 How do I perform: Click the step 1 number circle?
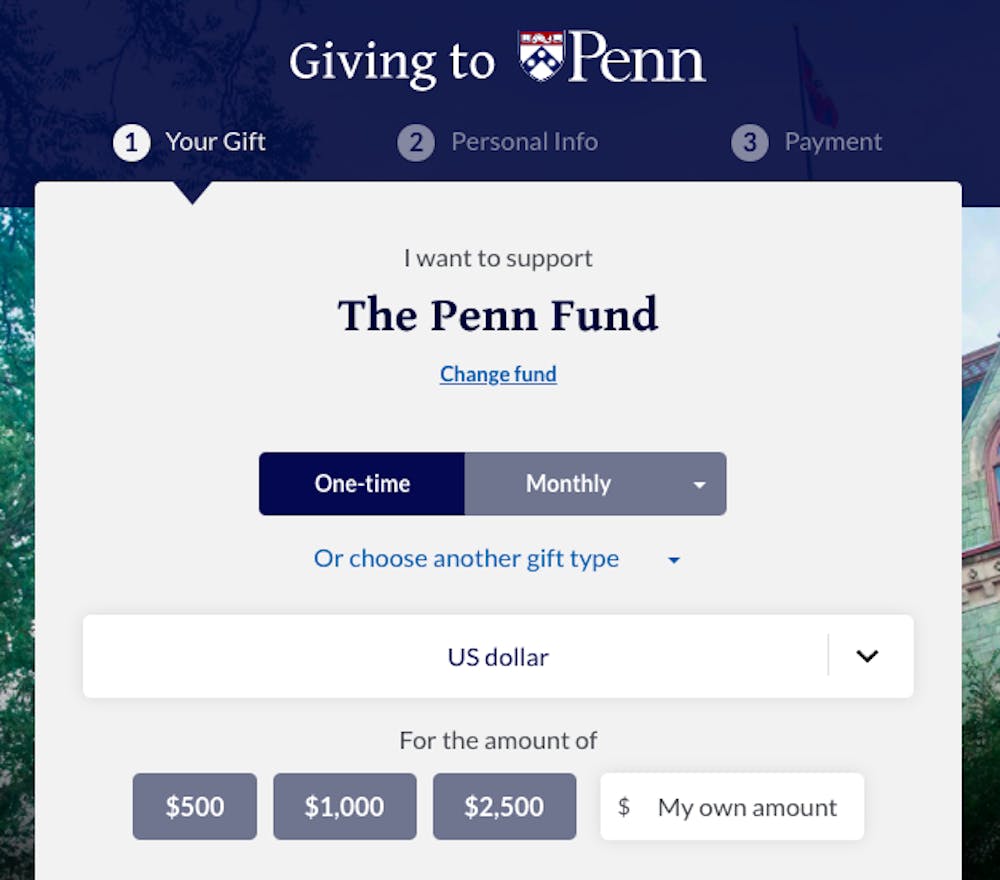pyautogui.click(x=131, y=142)
